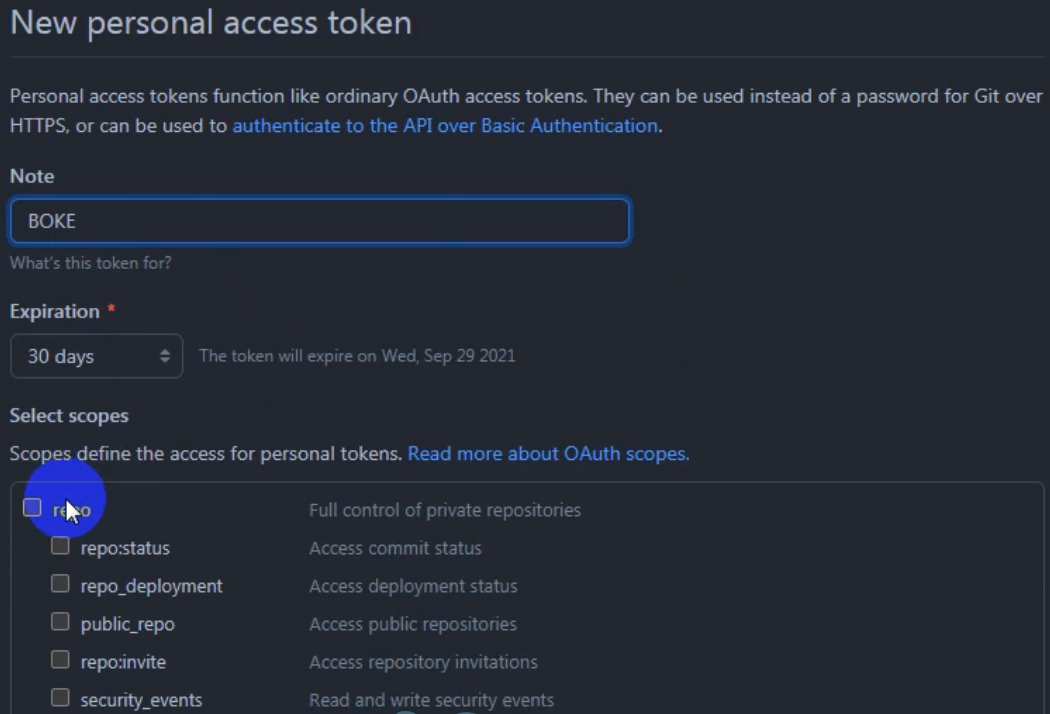The image size is (1050, 714).
Task: Click the Note input field containing BOKE
Action: [x=320, y=221]
